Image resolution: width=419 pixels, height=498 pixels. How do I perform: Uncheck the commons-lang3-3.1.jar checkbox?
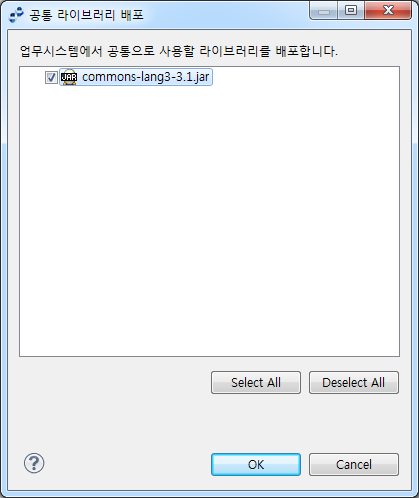(x=51, y=78)
